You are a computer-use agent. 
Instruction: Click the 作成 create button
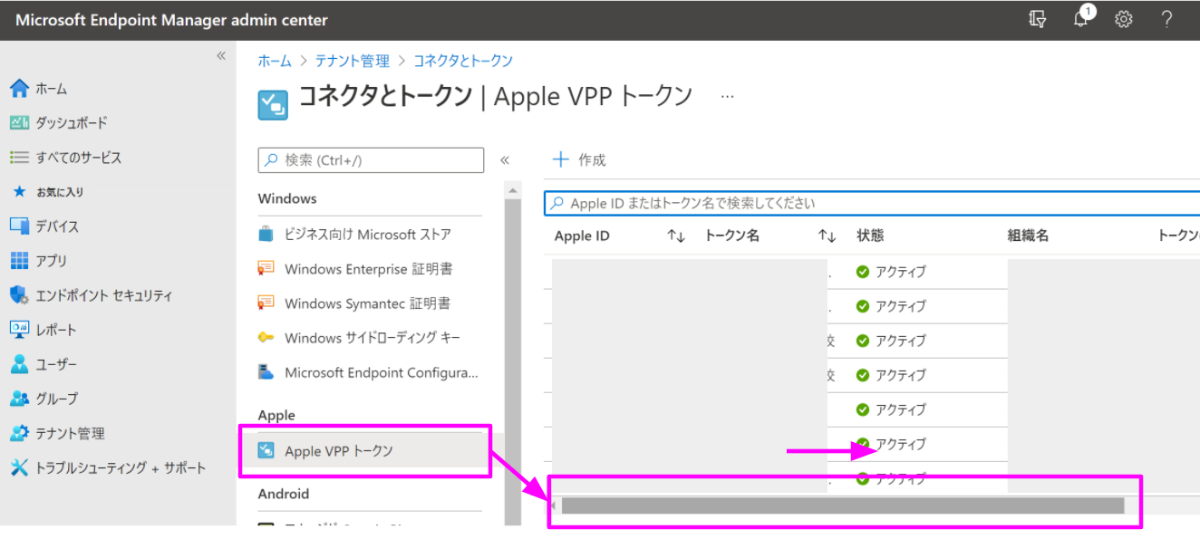(580, 160)
